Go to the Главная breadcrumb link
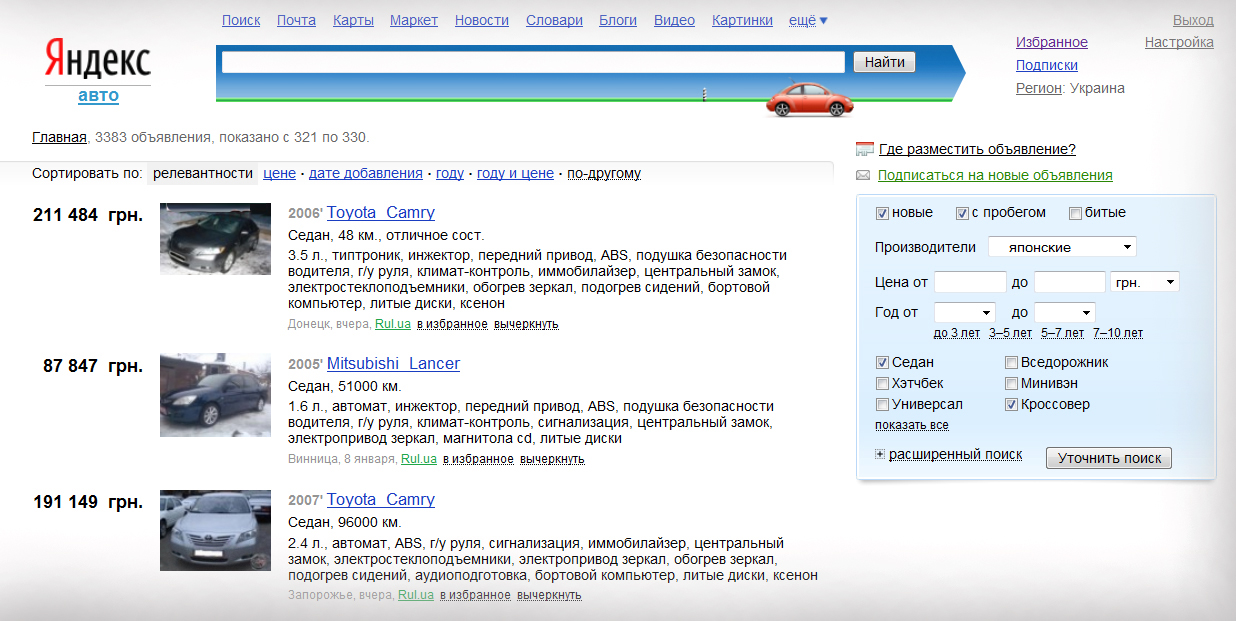The width and height of the screenshot is (1236, 621). pos(59,137)
